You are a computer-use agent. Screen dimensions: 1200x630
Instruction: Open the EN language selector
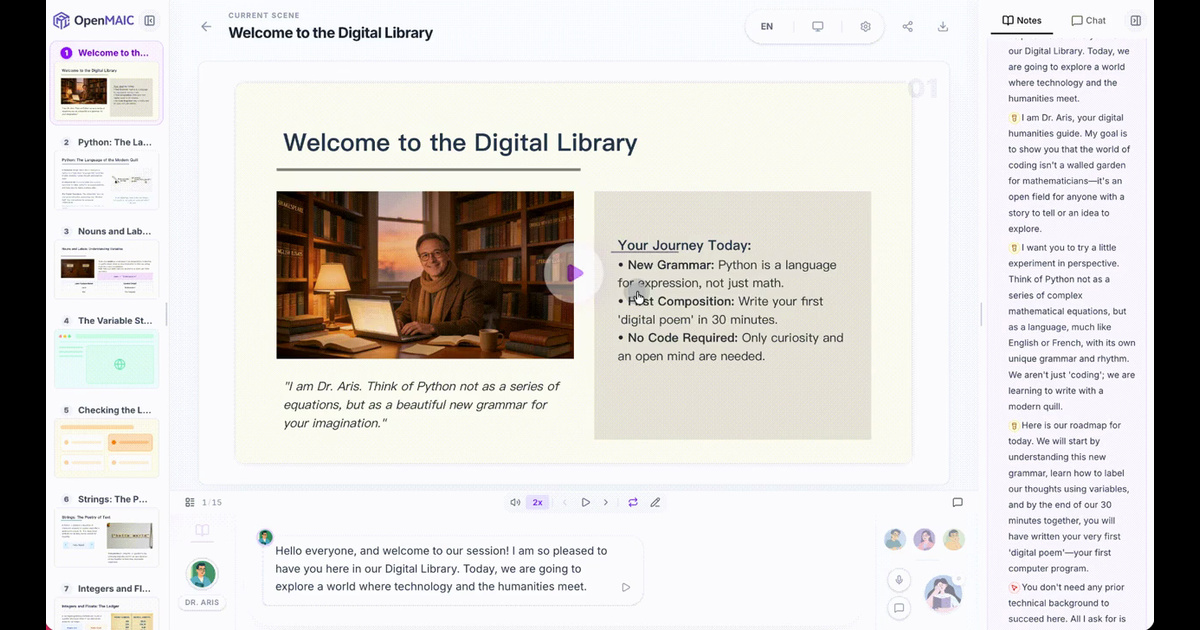(767, 27)
